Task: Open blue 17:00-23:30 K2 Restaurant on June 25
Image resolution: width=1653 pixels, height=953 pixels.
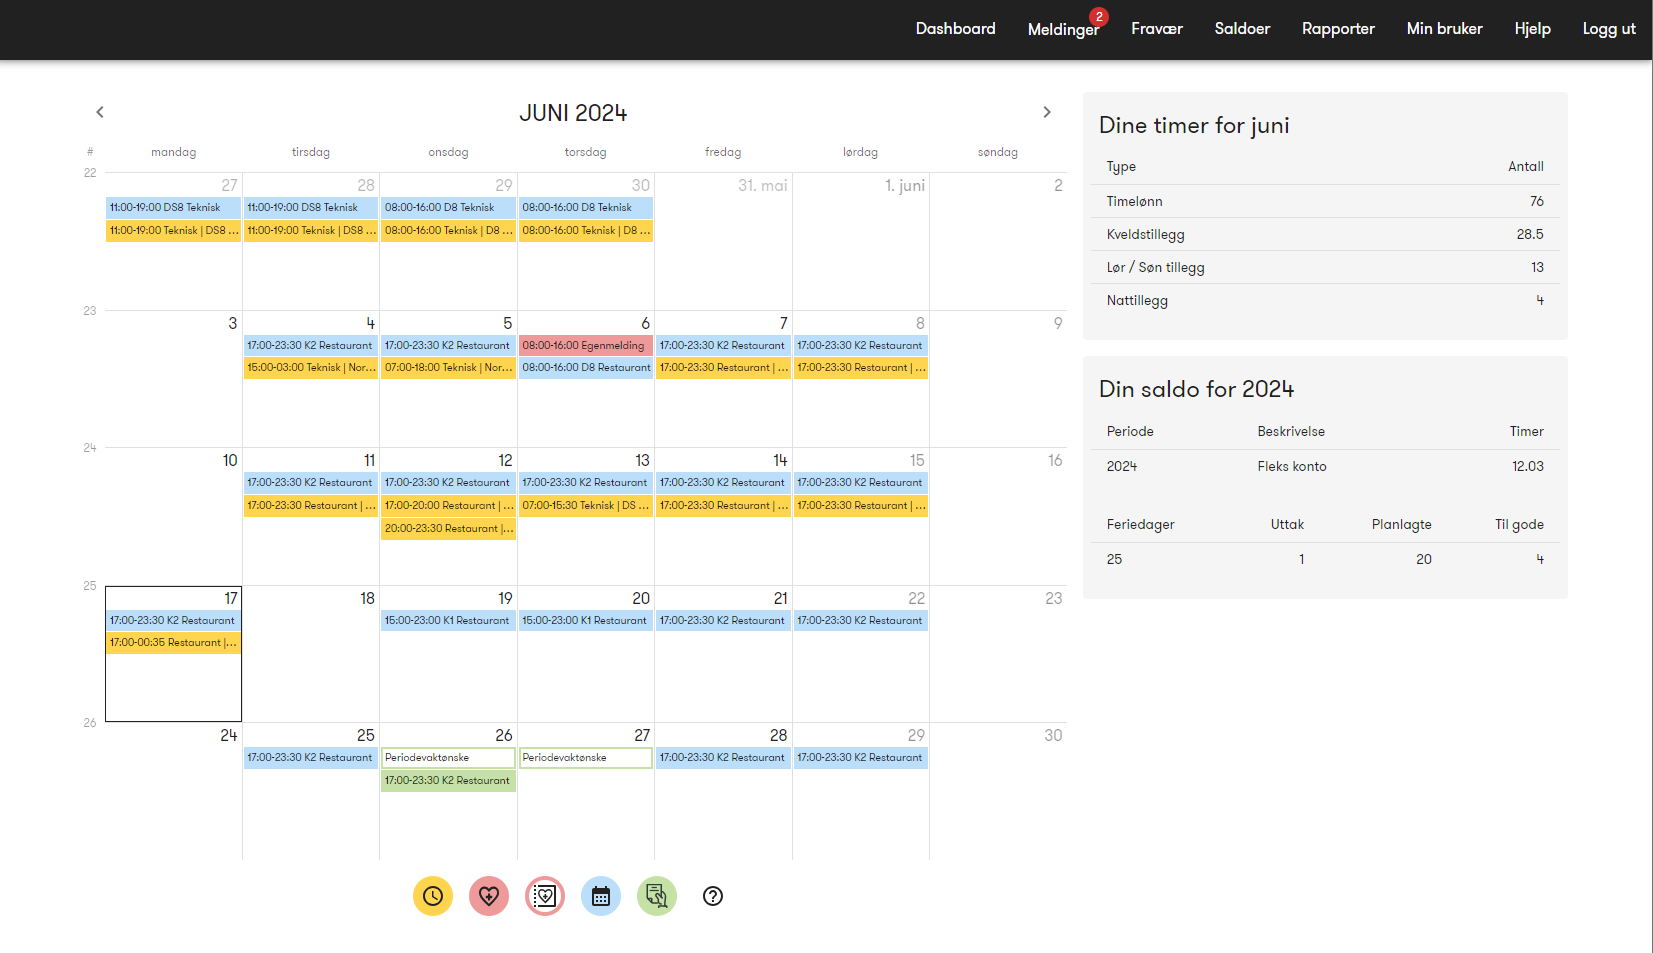Action: [x=311, y=758]
